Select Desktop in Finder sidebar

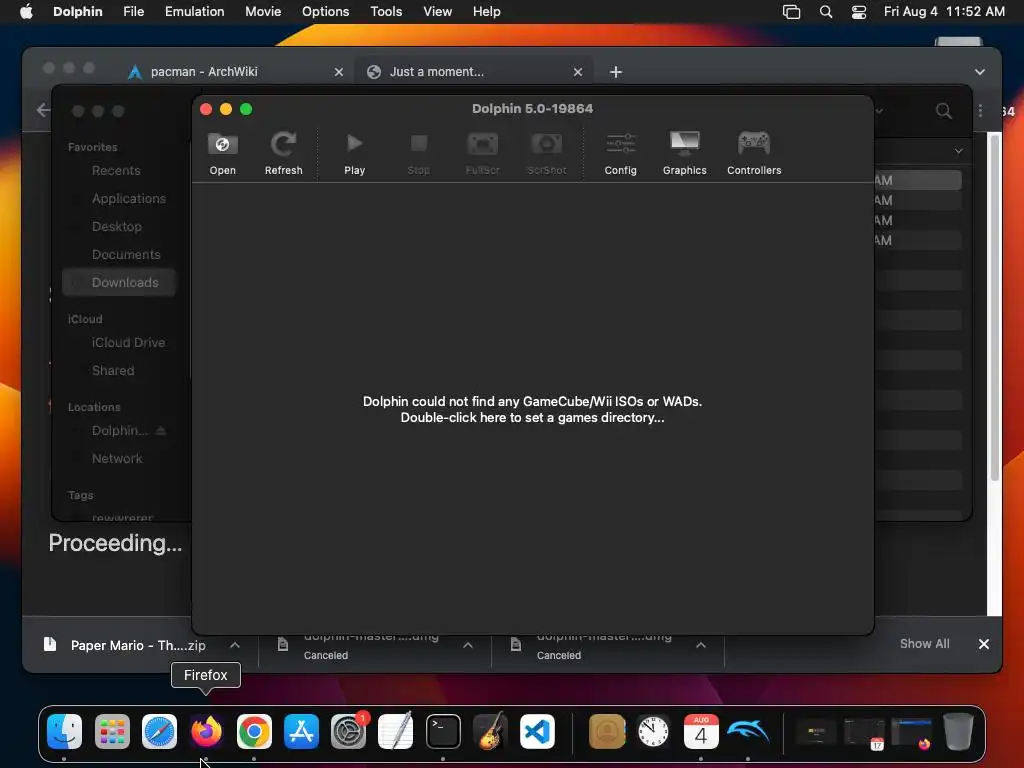(x=117, y=227)
